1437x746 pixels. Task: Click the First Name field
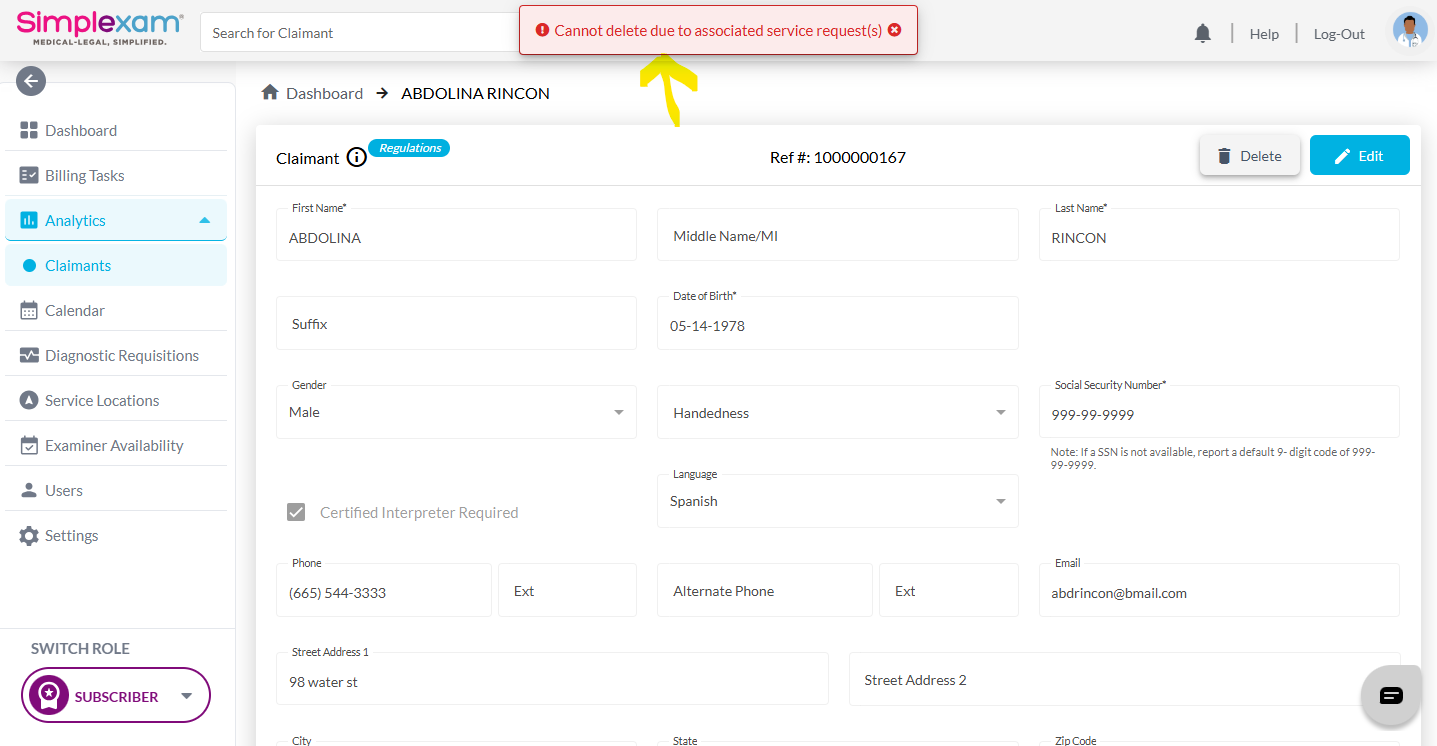click(x=456, y=235)
